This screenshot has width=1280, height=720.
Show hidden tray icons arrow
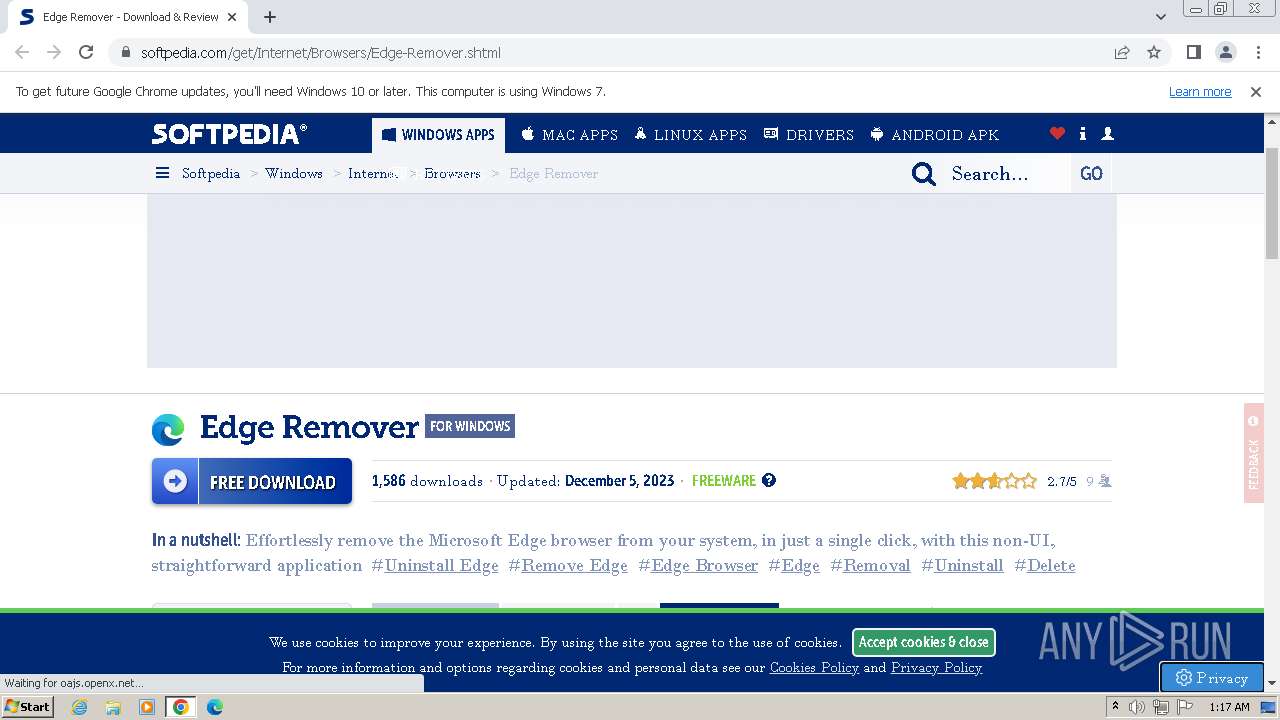(x=1115, y=707)
